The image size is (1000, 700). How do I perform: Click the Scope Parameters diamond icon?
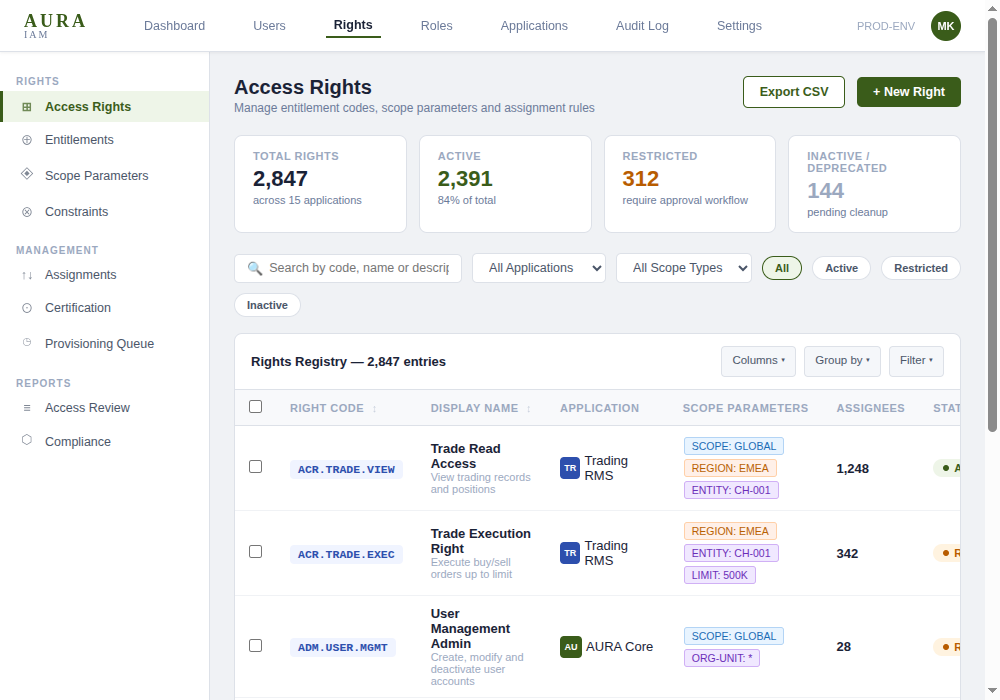[x=27, y=174]
